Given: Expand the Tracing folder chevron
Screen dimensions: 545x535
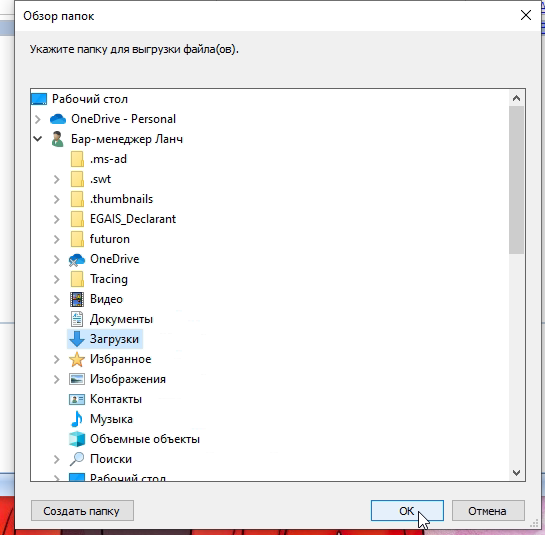Looking at the screenshot, I should [56, 279].
